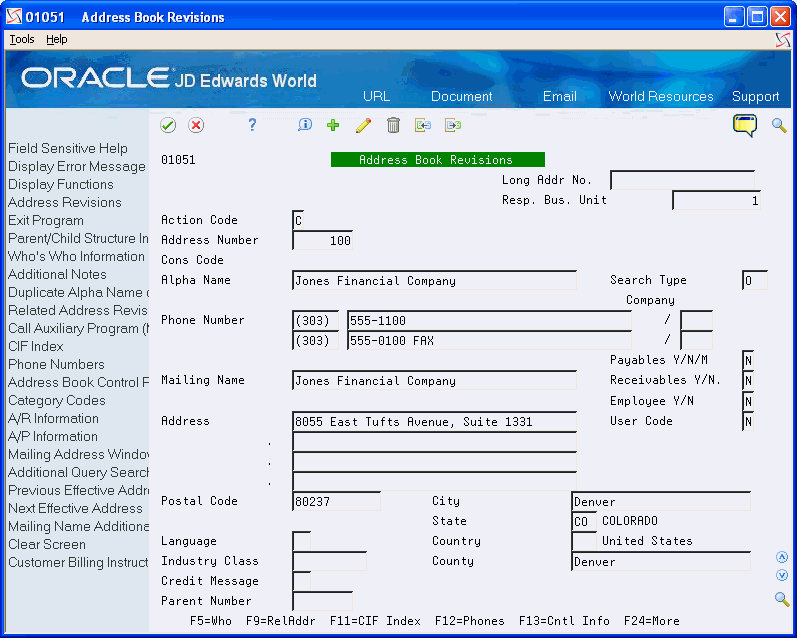Click the green plus Add icon
797x638 pixels.
coord(333,125)
